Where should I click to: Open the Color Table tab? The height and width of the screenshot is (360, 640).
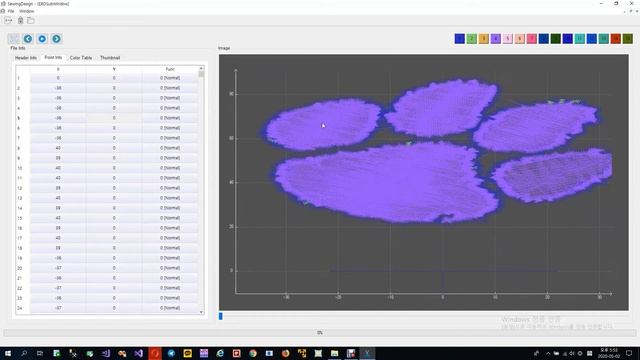[81, 58]
